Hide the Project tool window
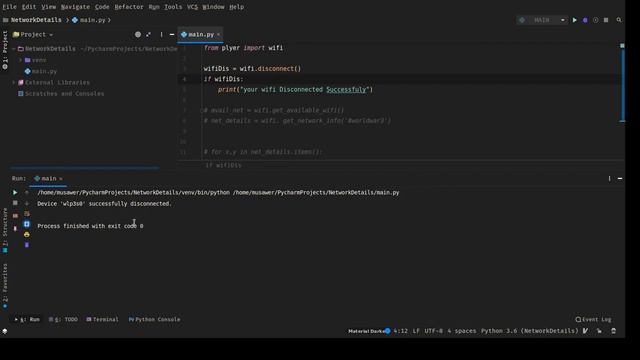 point(172,35)
